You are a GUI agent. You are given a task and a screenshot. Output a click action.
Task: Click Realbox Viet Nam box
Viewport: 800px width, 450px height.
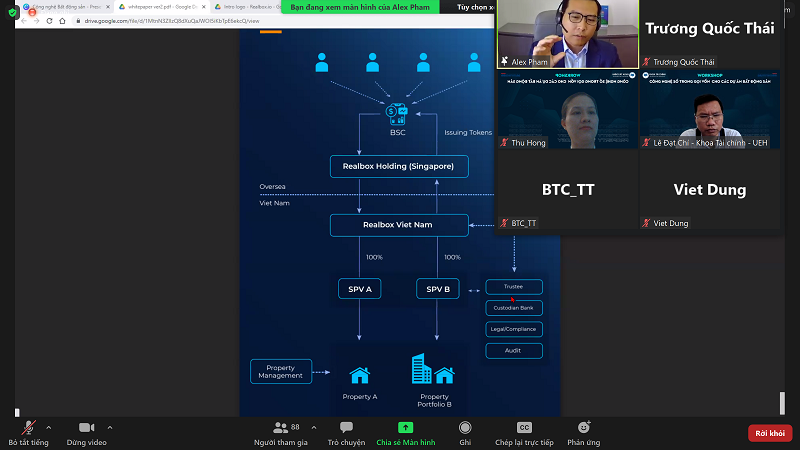399,225
